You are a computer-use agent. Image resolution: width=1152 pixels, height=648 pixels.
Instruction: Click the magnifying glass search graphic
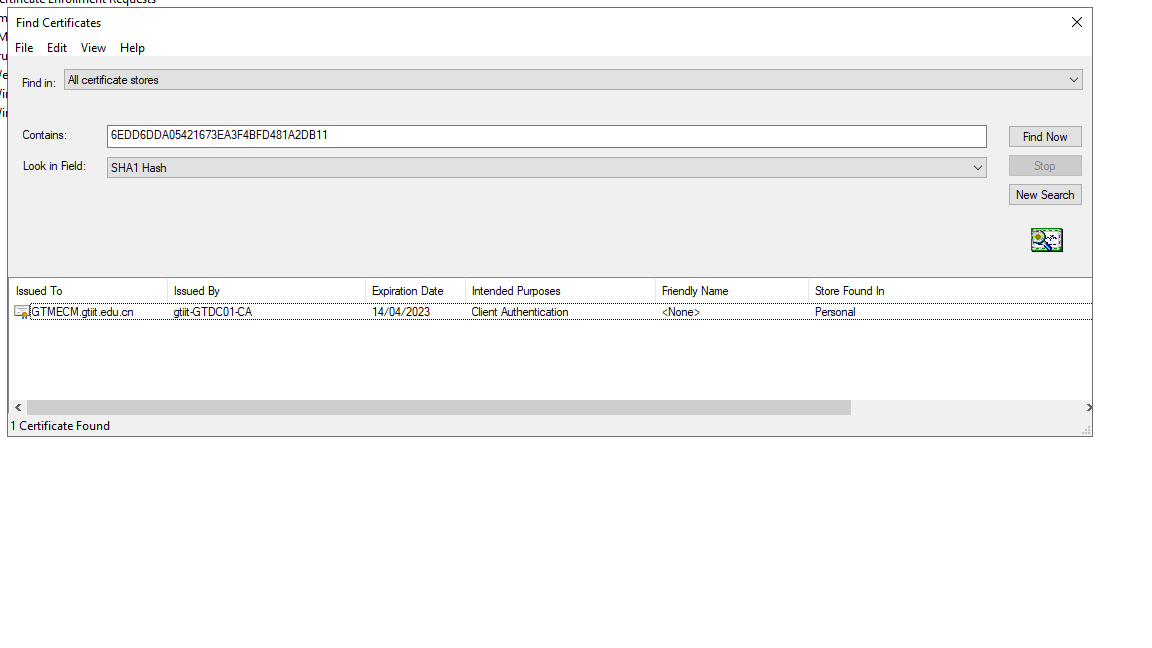pos(1046,239)
